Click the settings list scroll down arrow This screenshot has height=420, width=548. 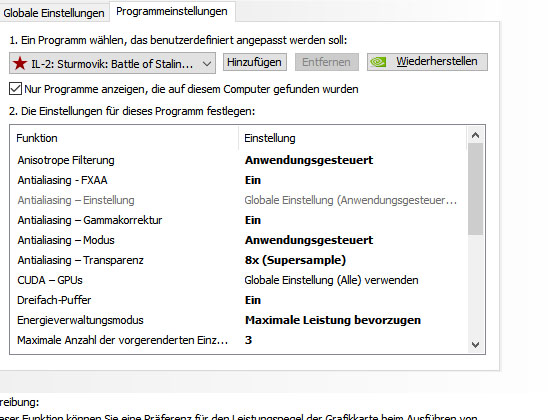(475, 345)
